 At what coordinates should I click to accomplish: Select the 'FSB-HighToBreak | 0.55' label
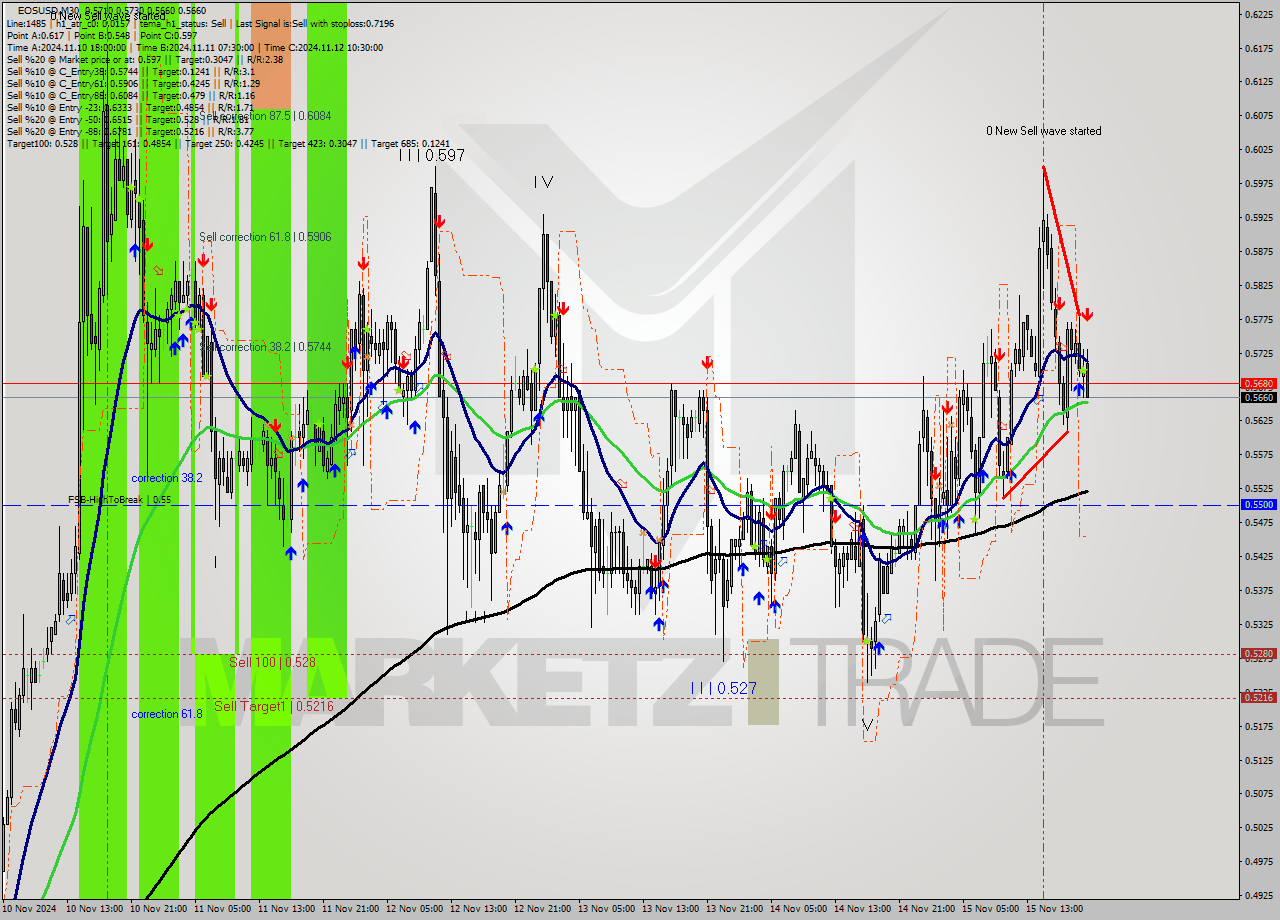click(119, 499)
